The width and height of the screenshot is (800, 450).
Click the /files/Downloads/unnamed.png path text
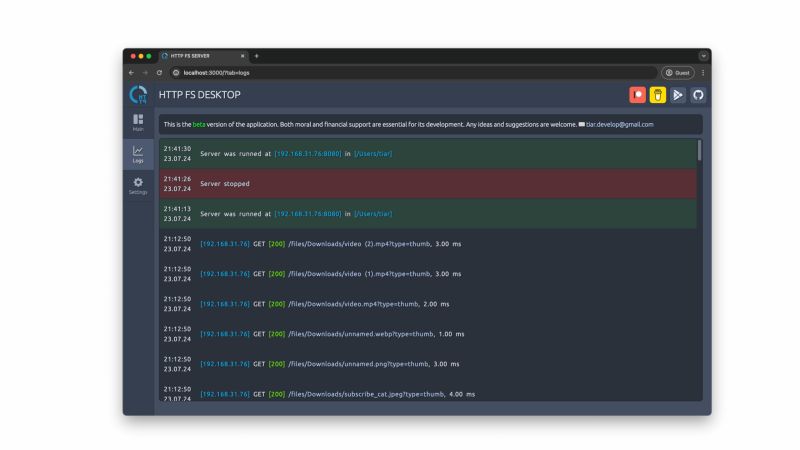click(x=358, y=364)
